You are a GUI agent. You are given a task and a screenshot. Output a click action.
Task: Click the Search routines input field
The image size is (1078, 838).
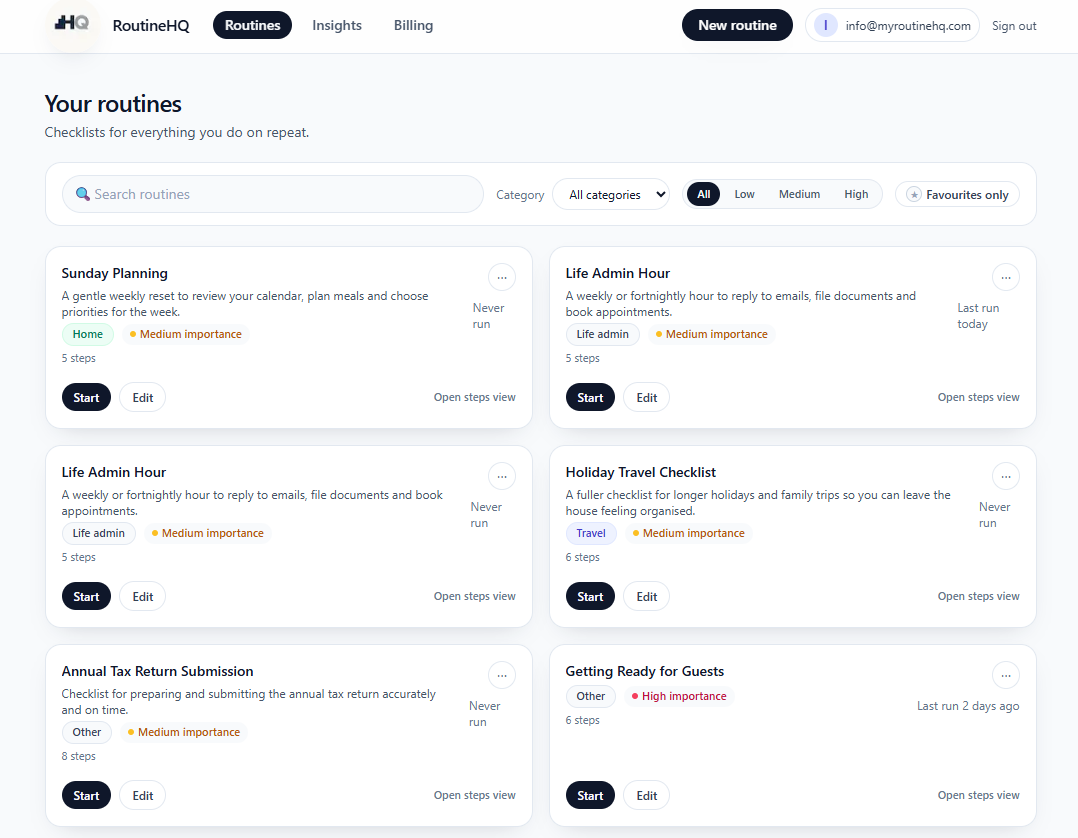(270, 194)
